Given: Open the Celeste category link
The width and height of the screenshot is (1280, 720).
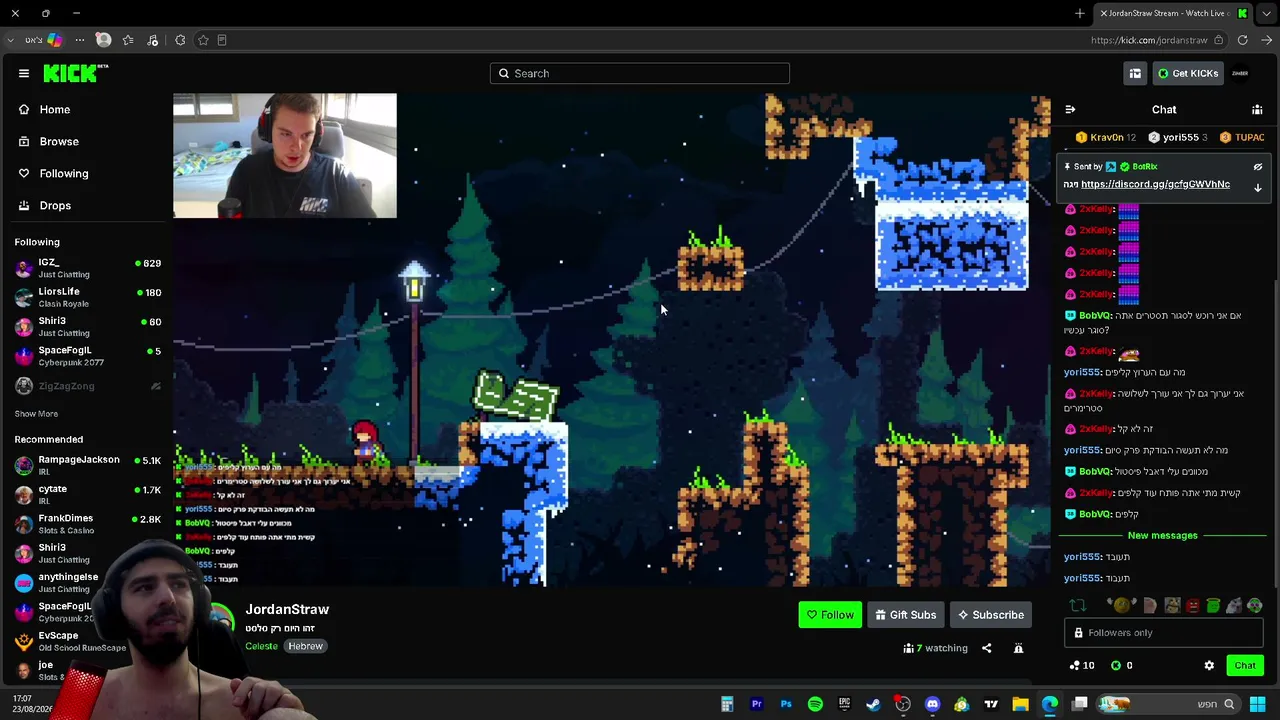Looking at the screenshot, I should (261, 646).
